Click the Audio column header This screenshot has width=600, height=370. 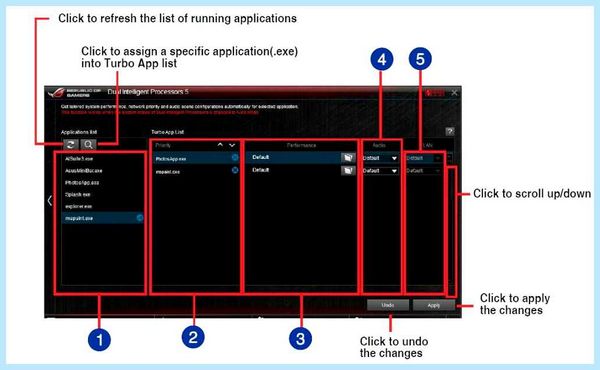coord(379,145)
